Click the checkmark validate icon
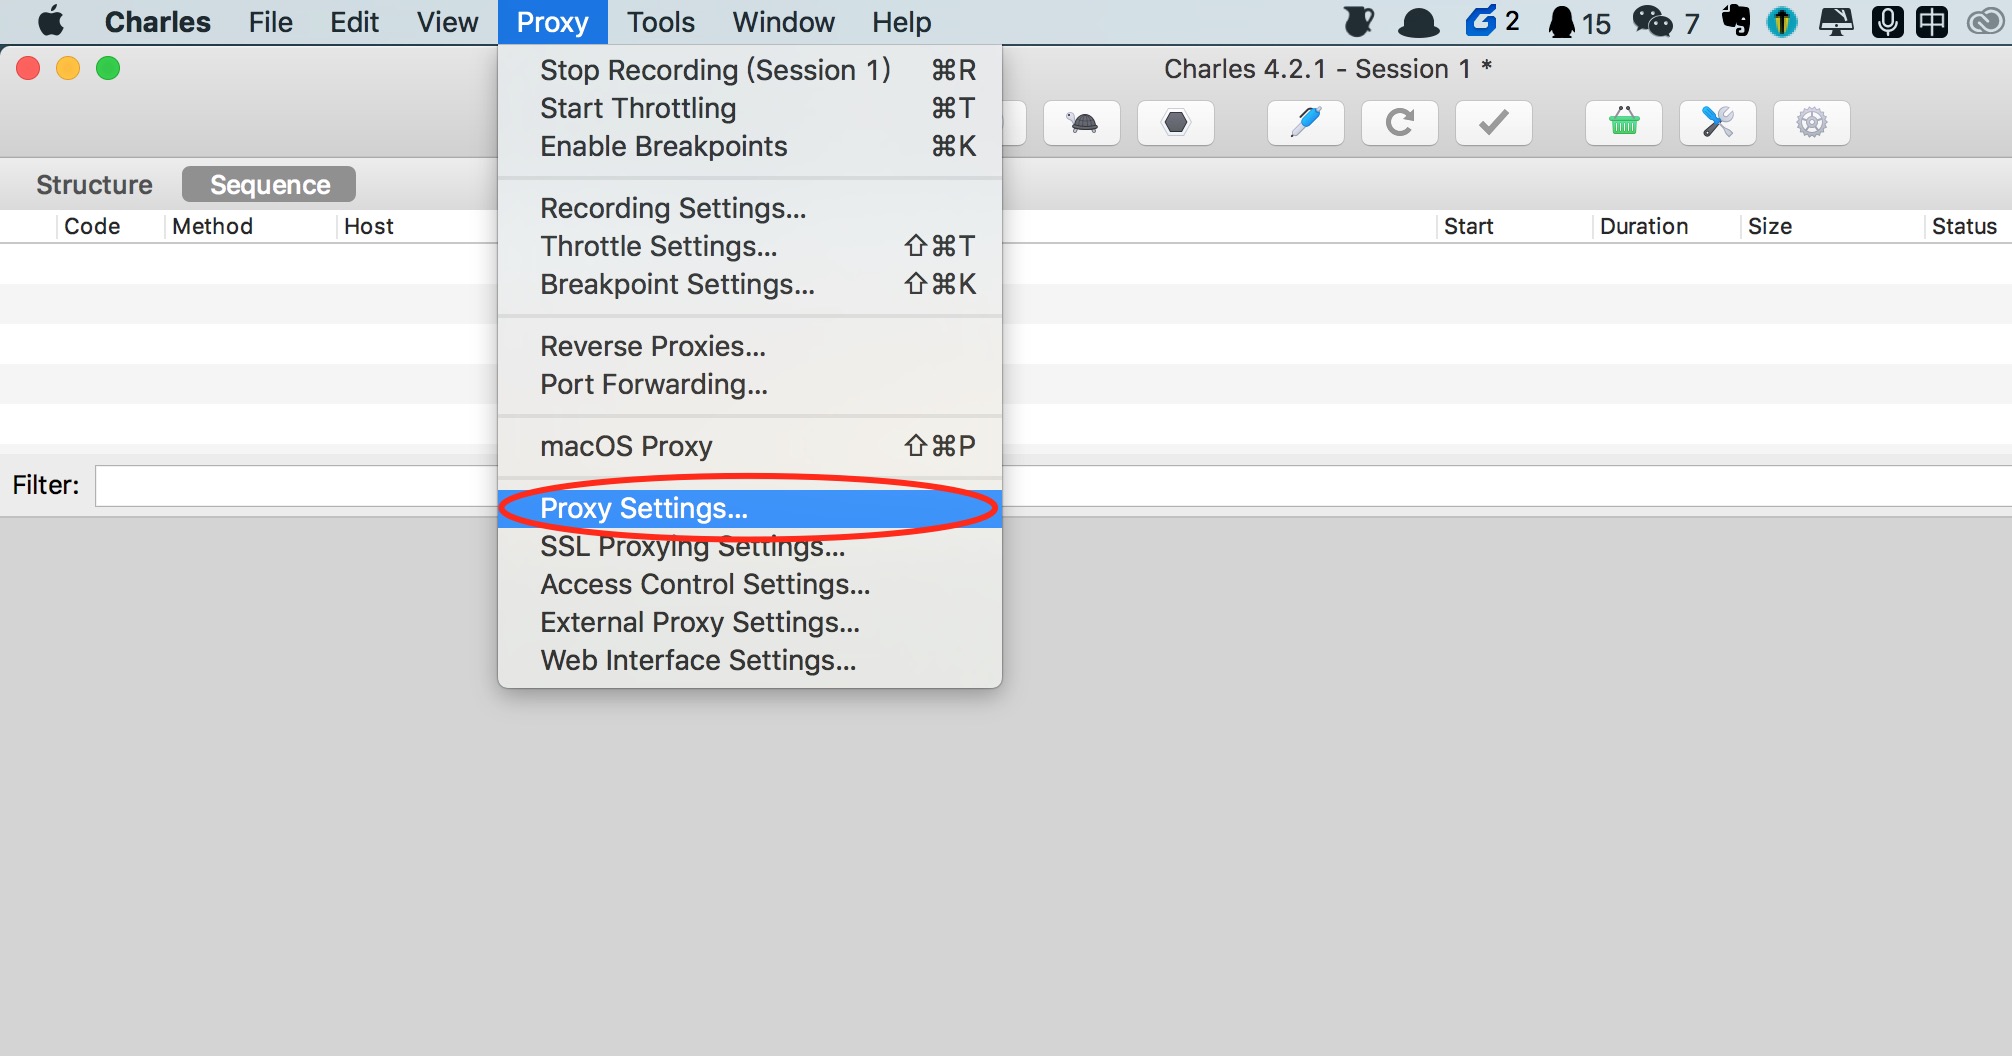Viewport: 2012px width, 1056px height. 1494,123
